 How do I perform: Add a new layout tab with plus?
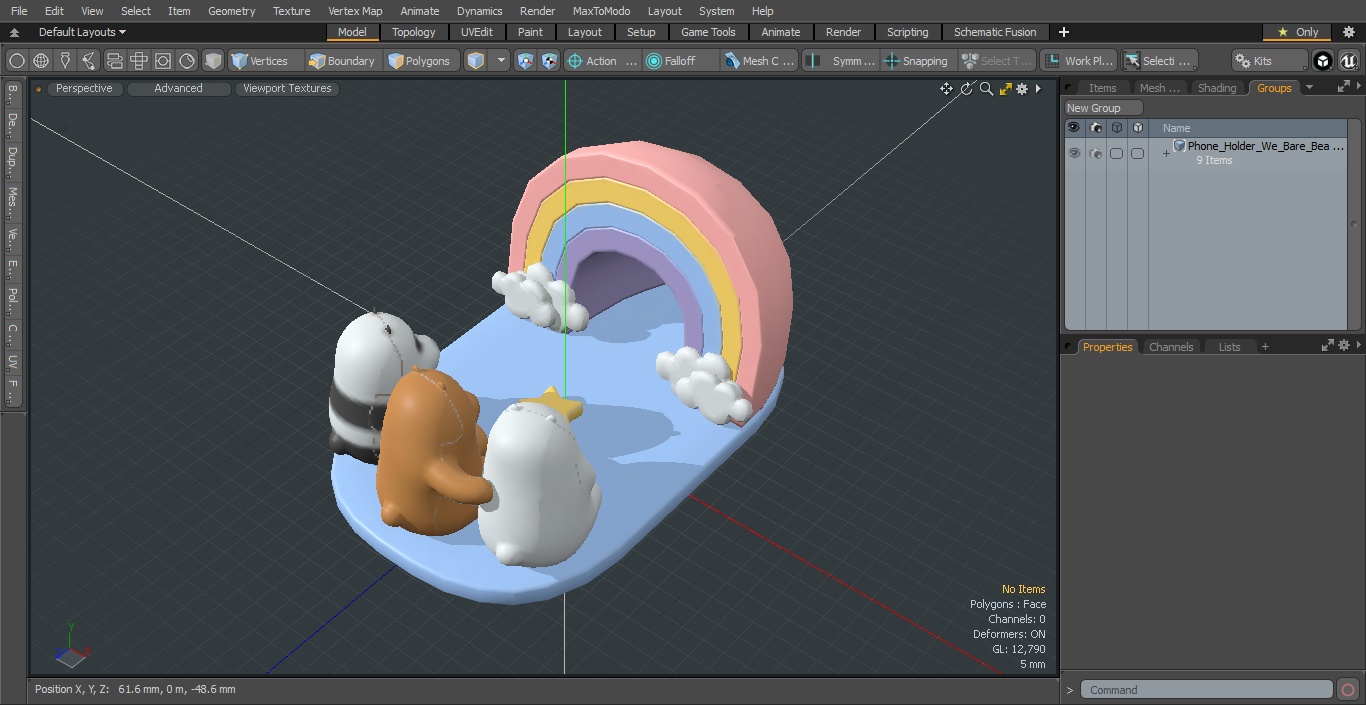(x=1063, y=32)
